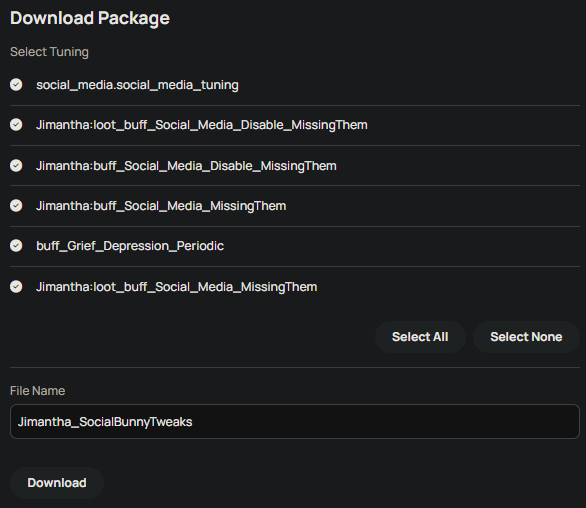
Task: Click the Select All button
Action: (x=420, y=337)
